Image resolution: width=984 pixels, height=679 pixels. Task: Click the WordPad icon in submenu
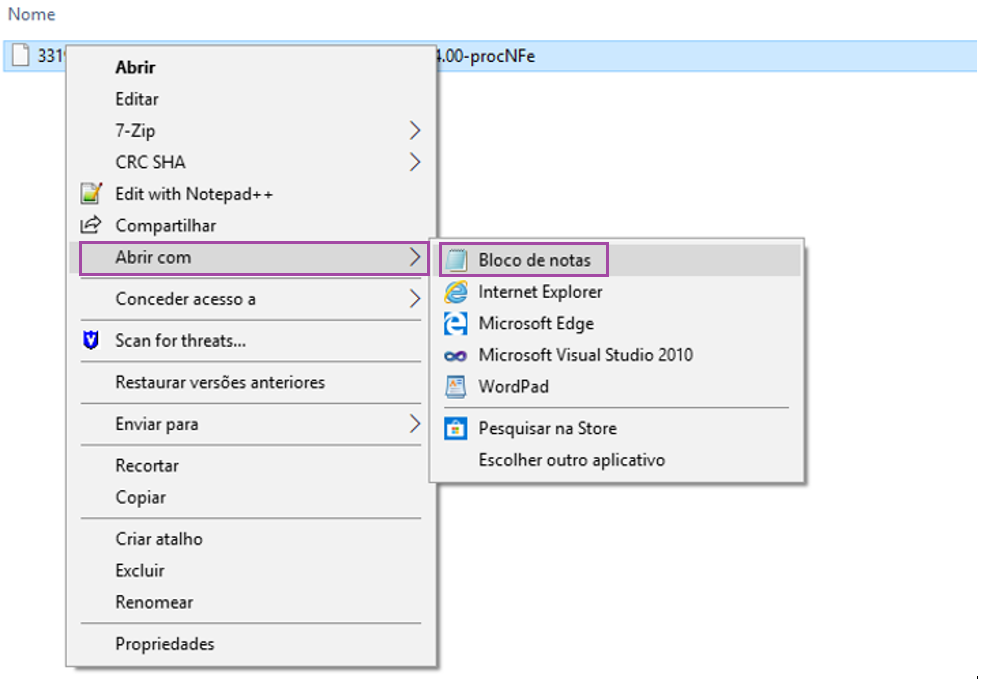click(x=456, y=387)
